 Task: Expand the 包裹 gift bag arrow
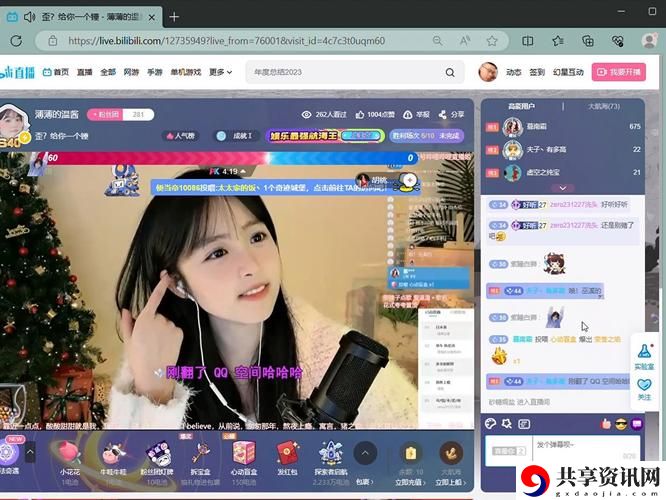point(365,453)
